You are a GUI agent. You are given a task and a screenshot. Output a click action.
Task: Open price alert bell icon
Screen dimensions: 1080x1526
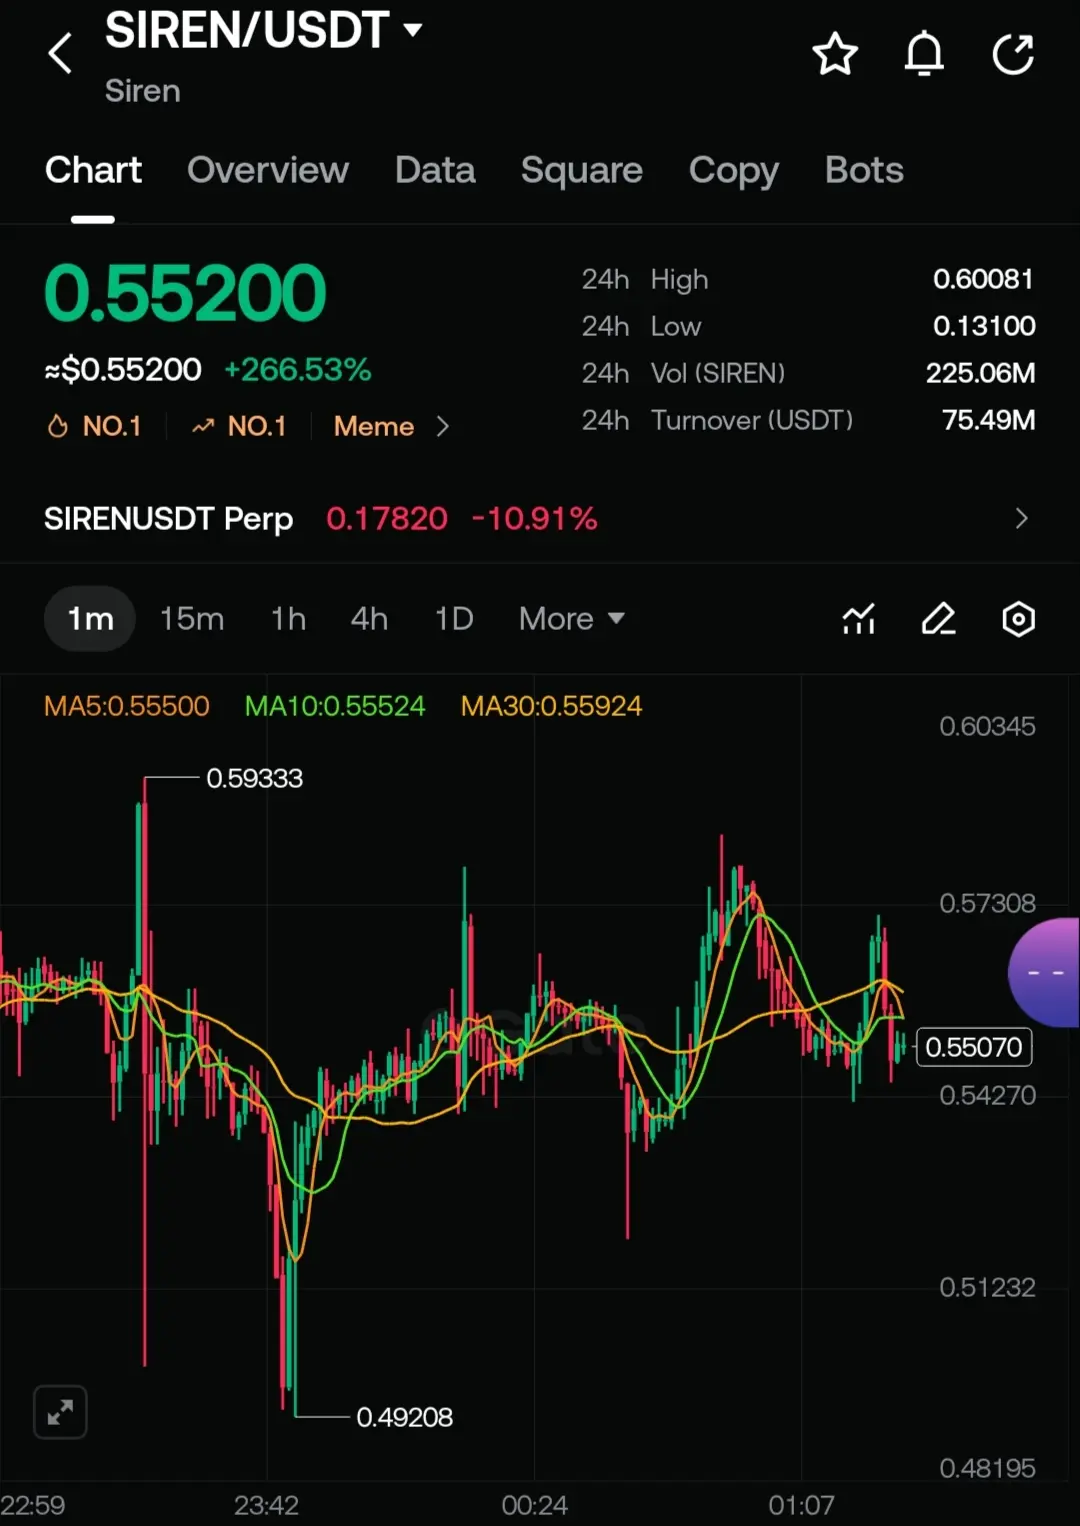pyautogui.click(x=924, y=54)
